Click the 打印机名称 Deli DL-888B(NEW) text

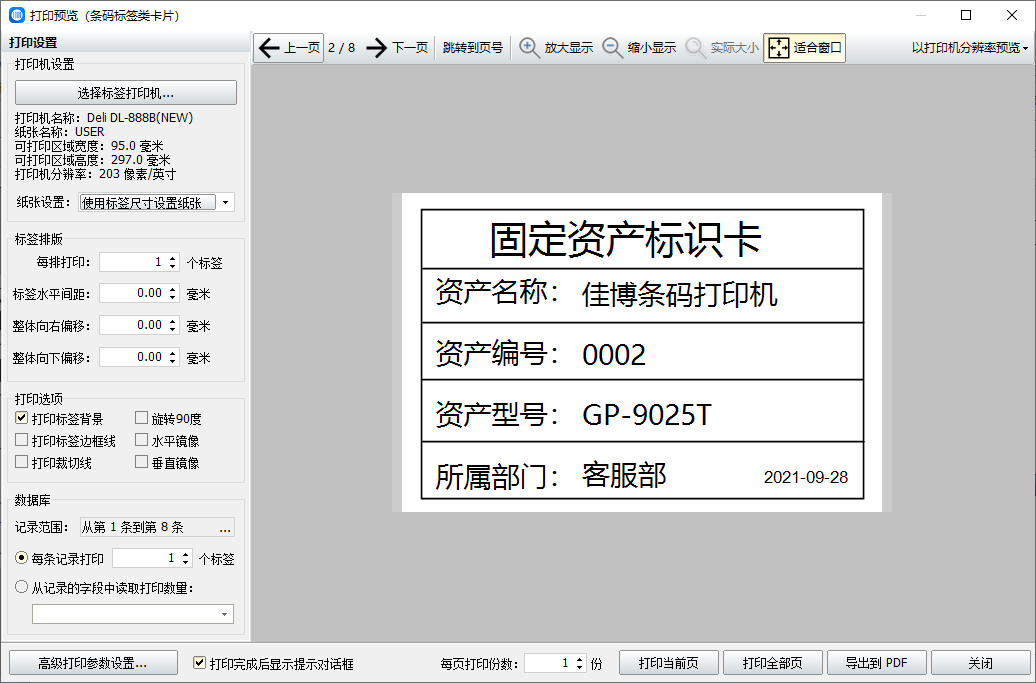coord(104,118)
